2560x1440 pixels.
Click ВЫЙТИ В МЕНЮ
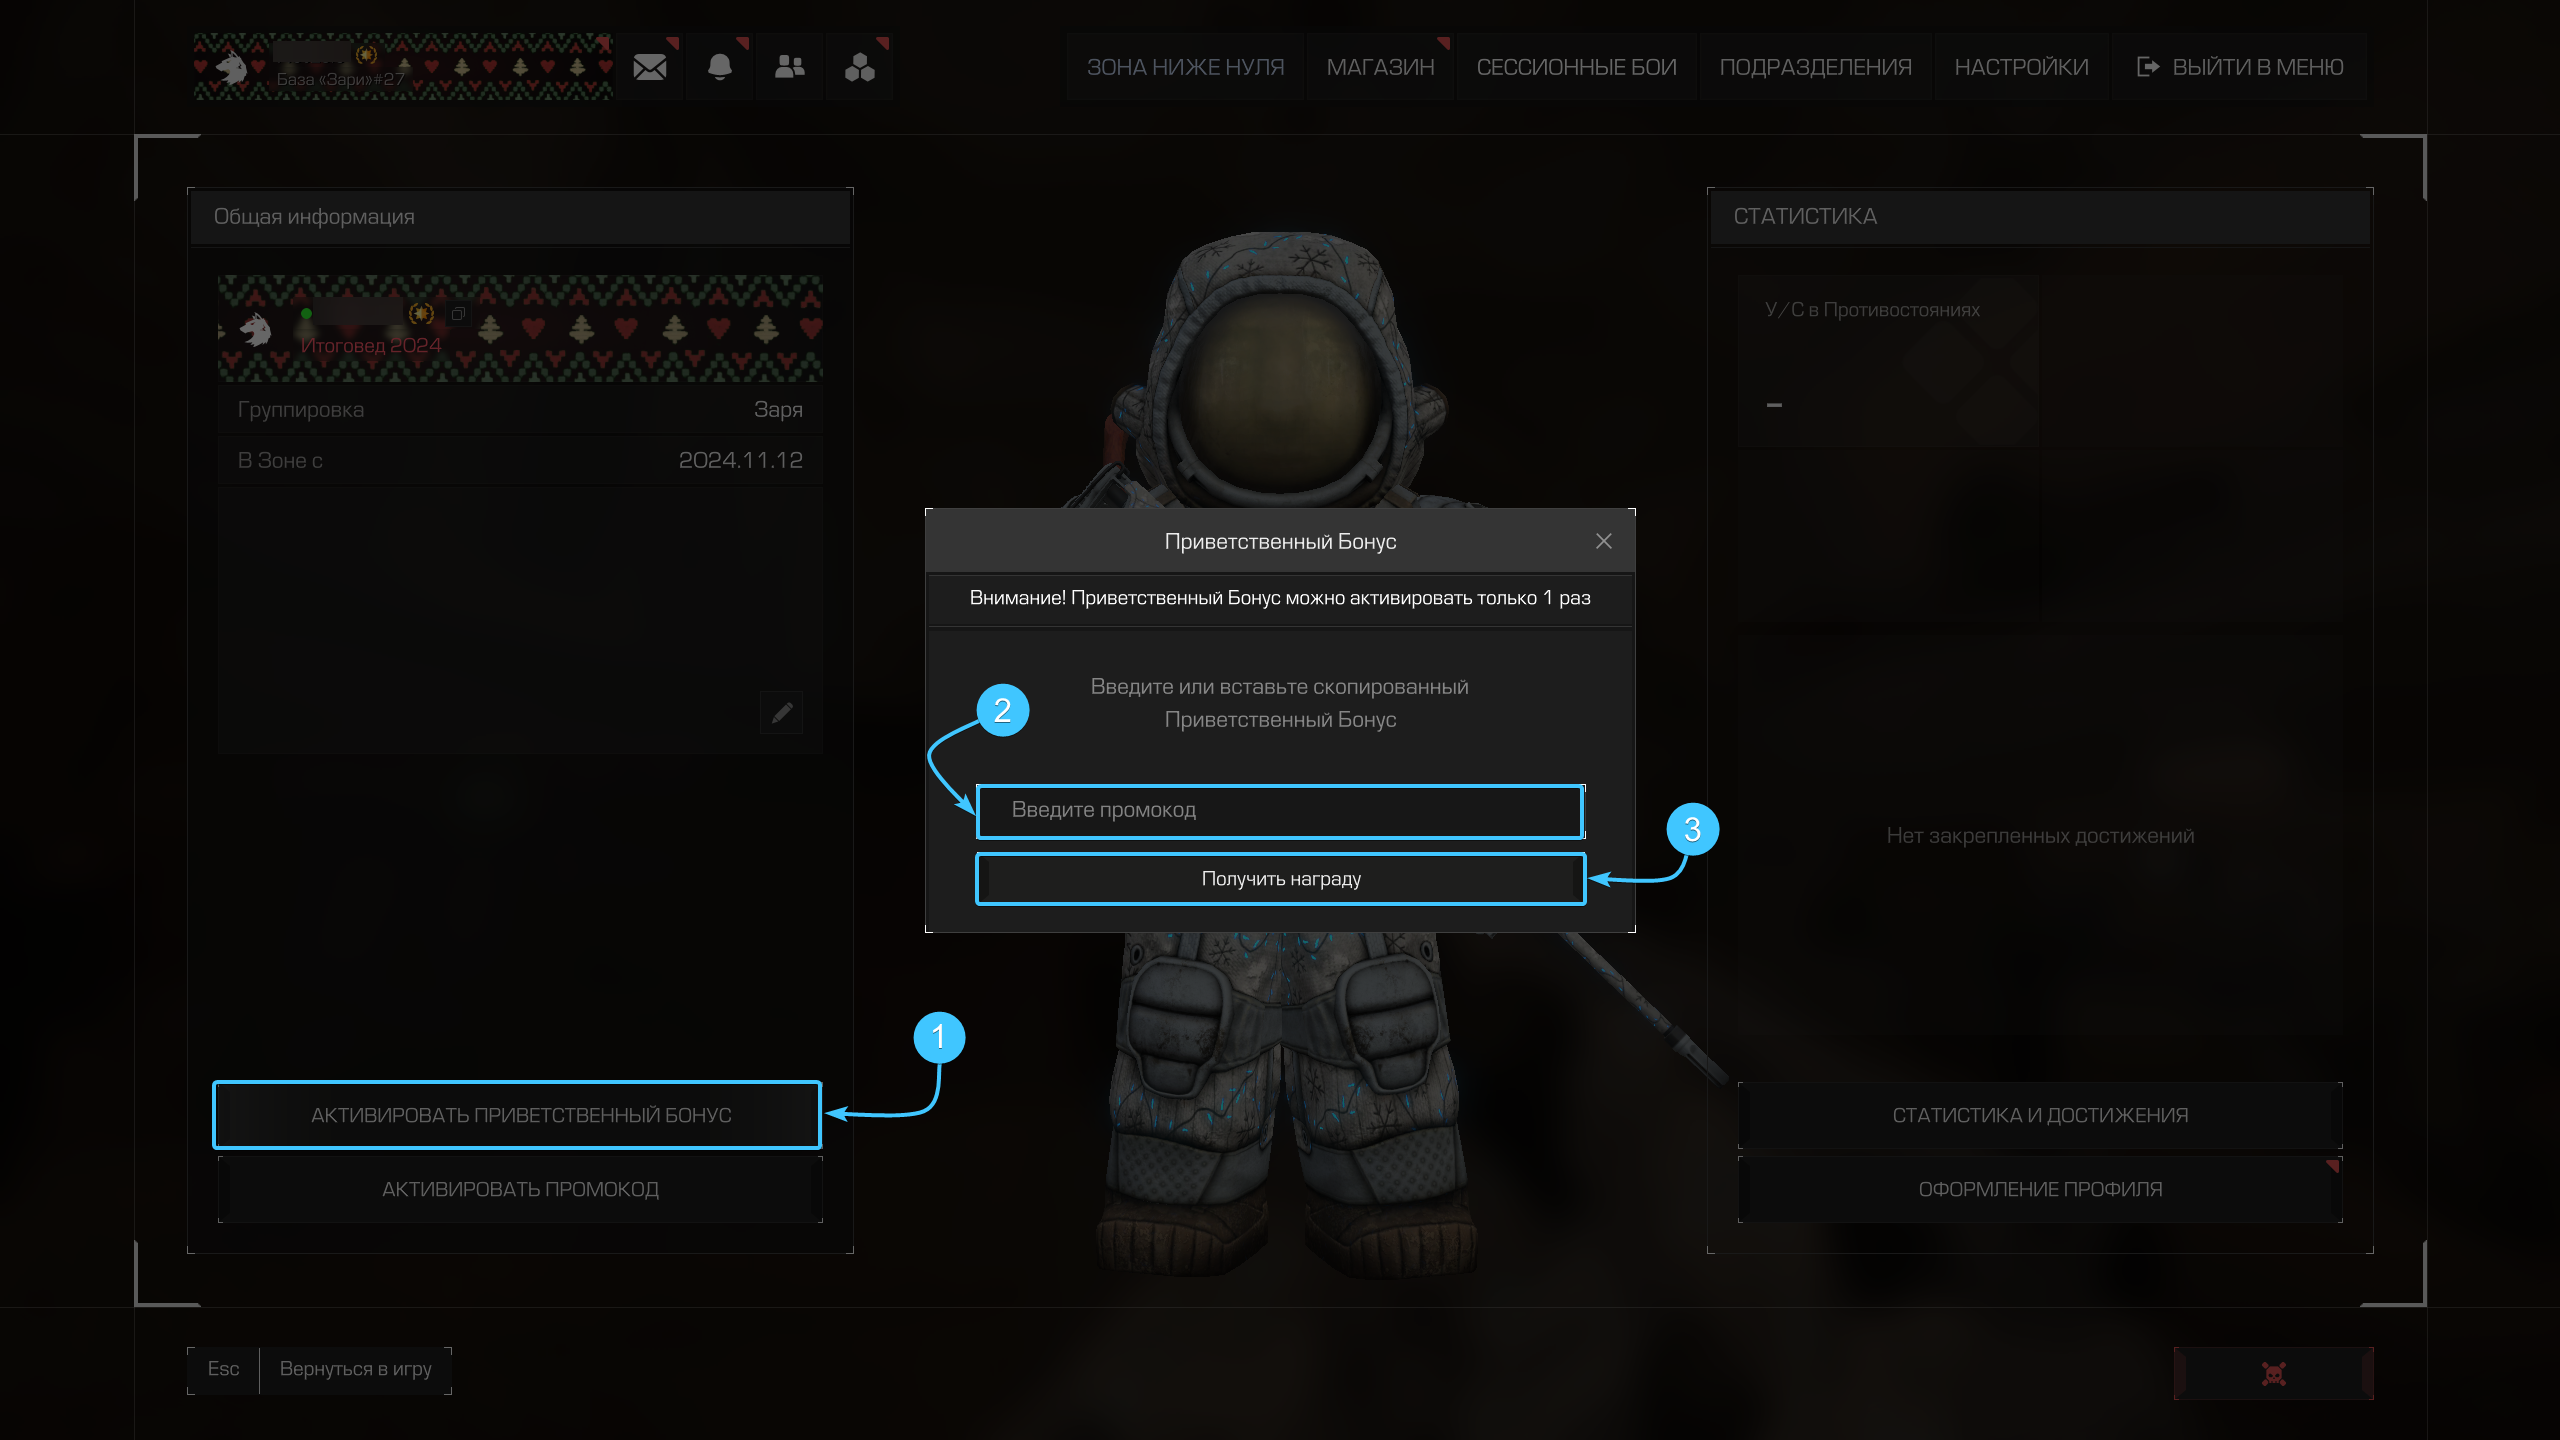[x=2240, y=67]
